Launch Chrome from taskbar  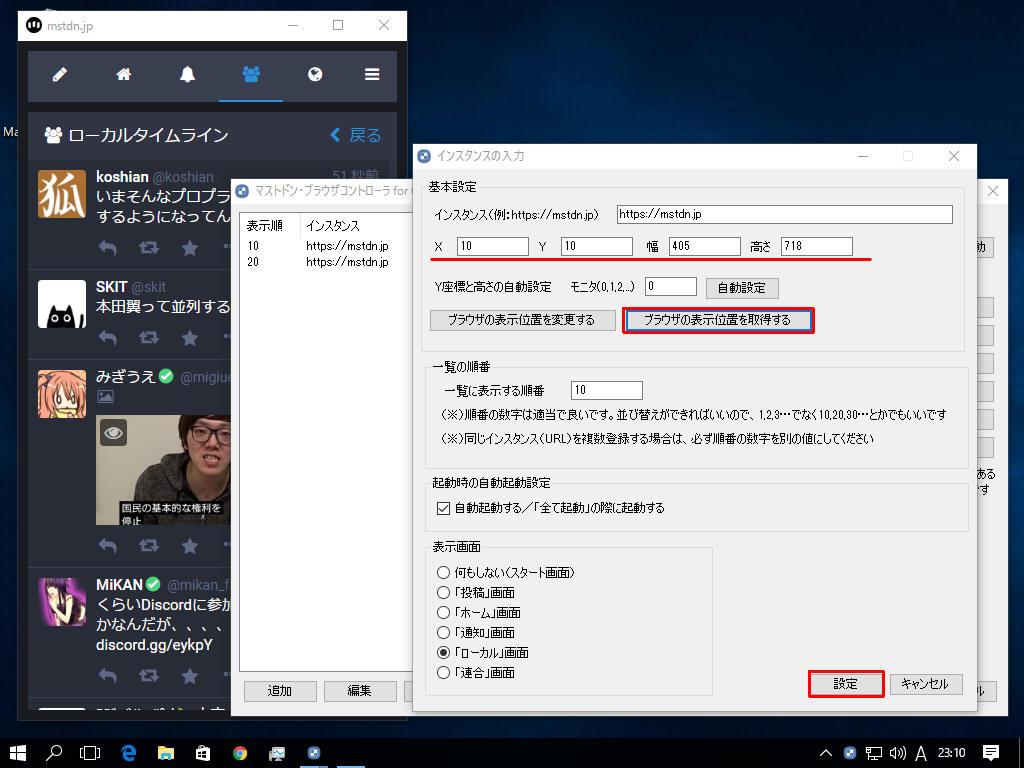tap(240, 753)
